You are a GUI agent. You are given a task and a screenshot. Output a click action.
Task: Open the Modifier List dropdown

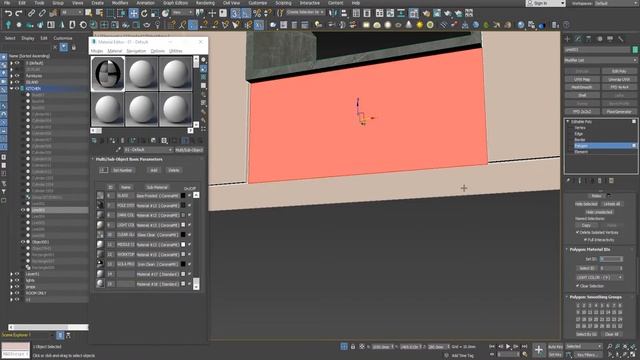point(600,60)
